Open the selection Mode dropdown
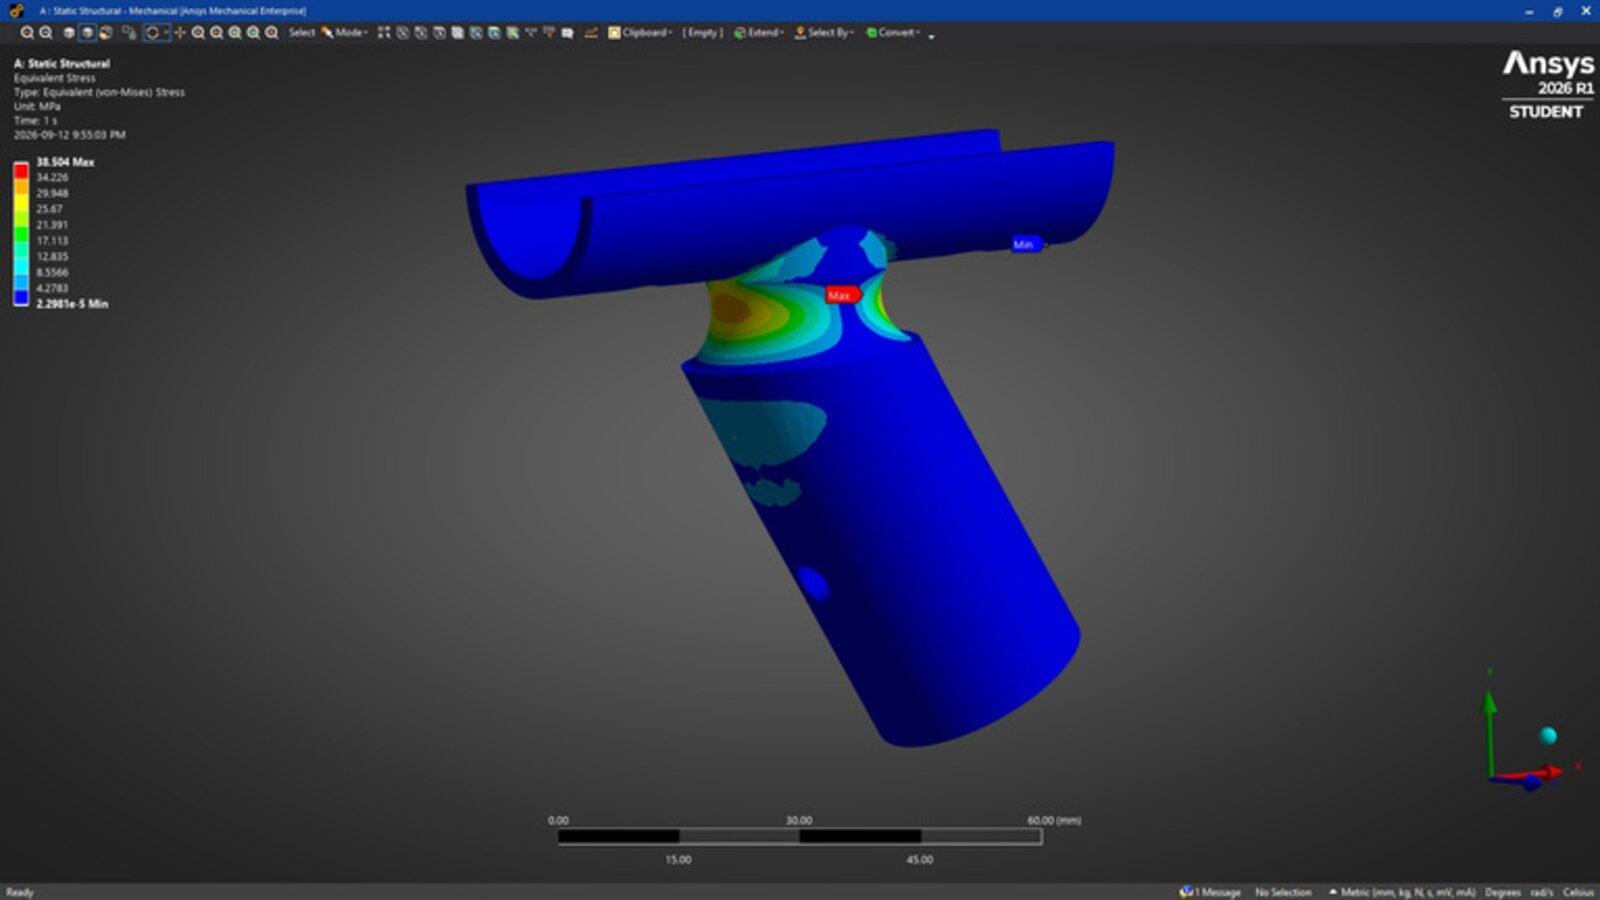The image size is (1600, 900). 344,33
